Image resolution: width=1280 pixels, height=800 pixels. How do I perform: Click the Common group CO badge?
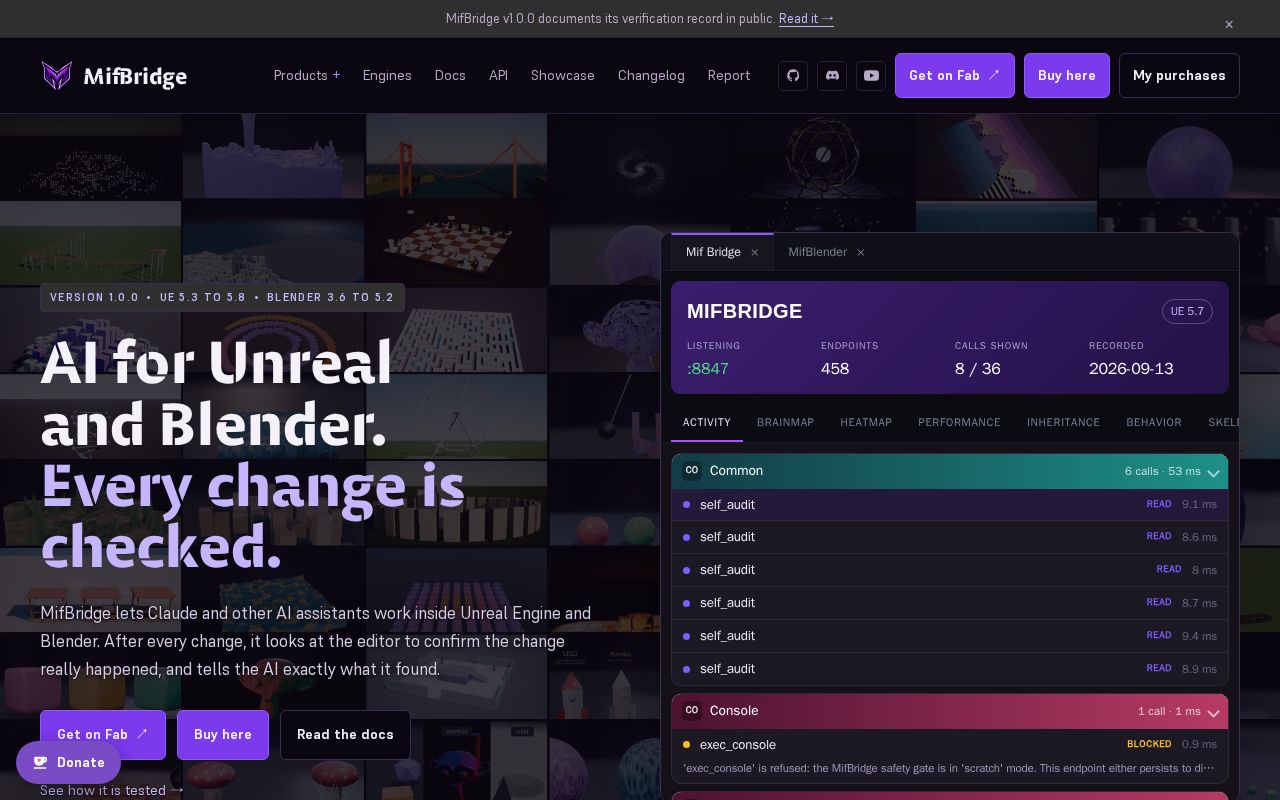click(692, 471)
